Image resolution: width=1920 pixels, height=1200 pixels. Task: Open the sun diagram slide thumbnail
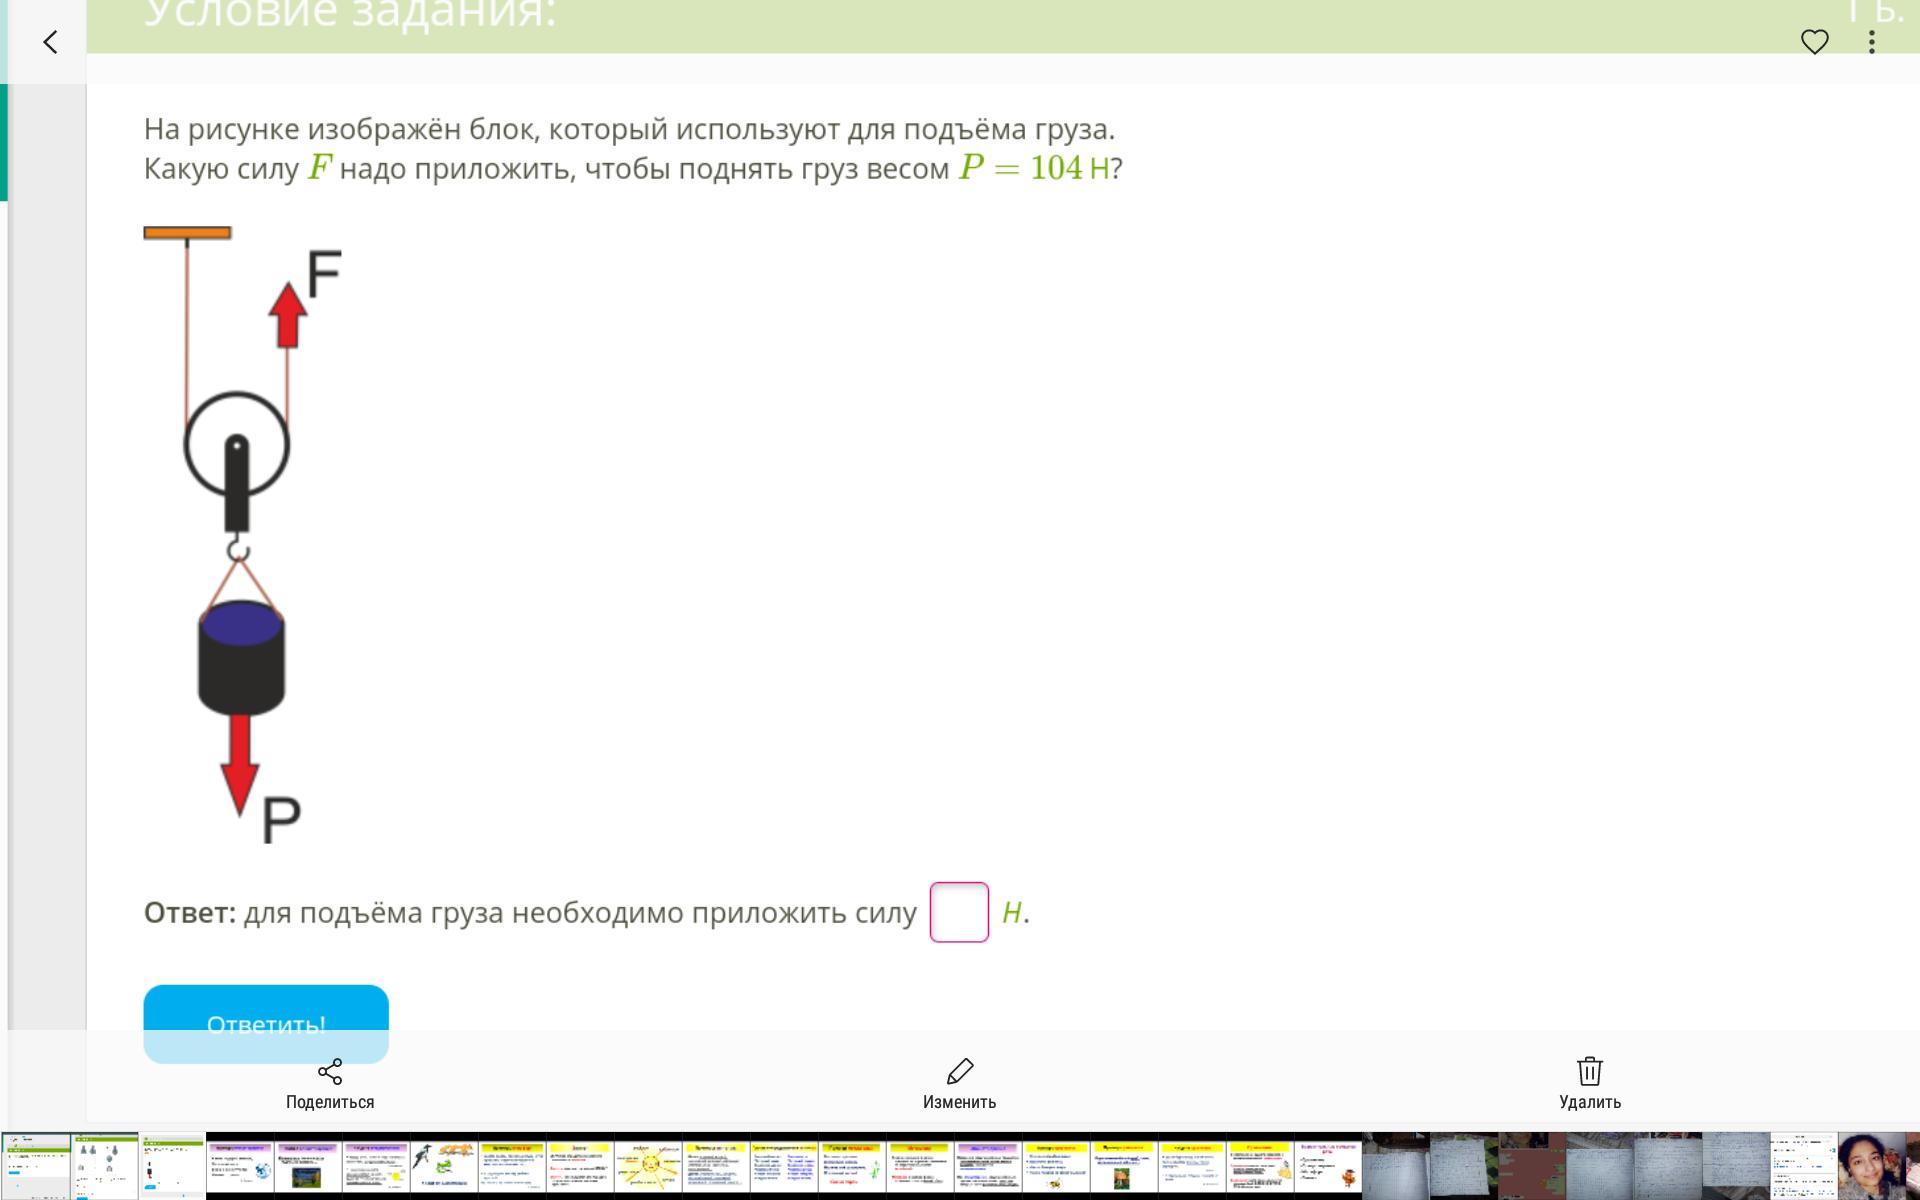648,1166
